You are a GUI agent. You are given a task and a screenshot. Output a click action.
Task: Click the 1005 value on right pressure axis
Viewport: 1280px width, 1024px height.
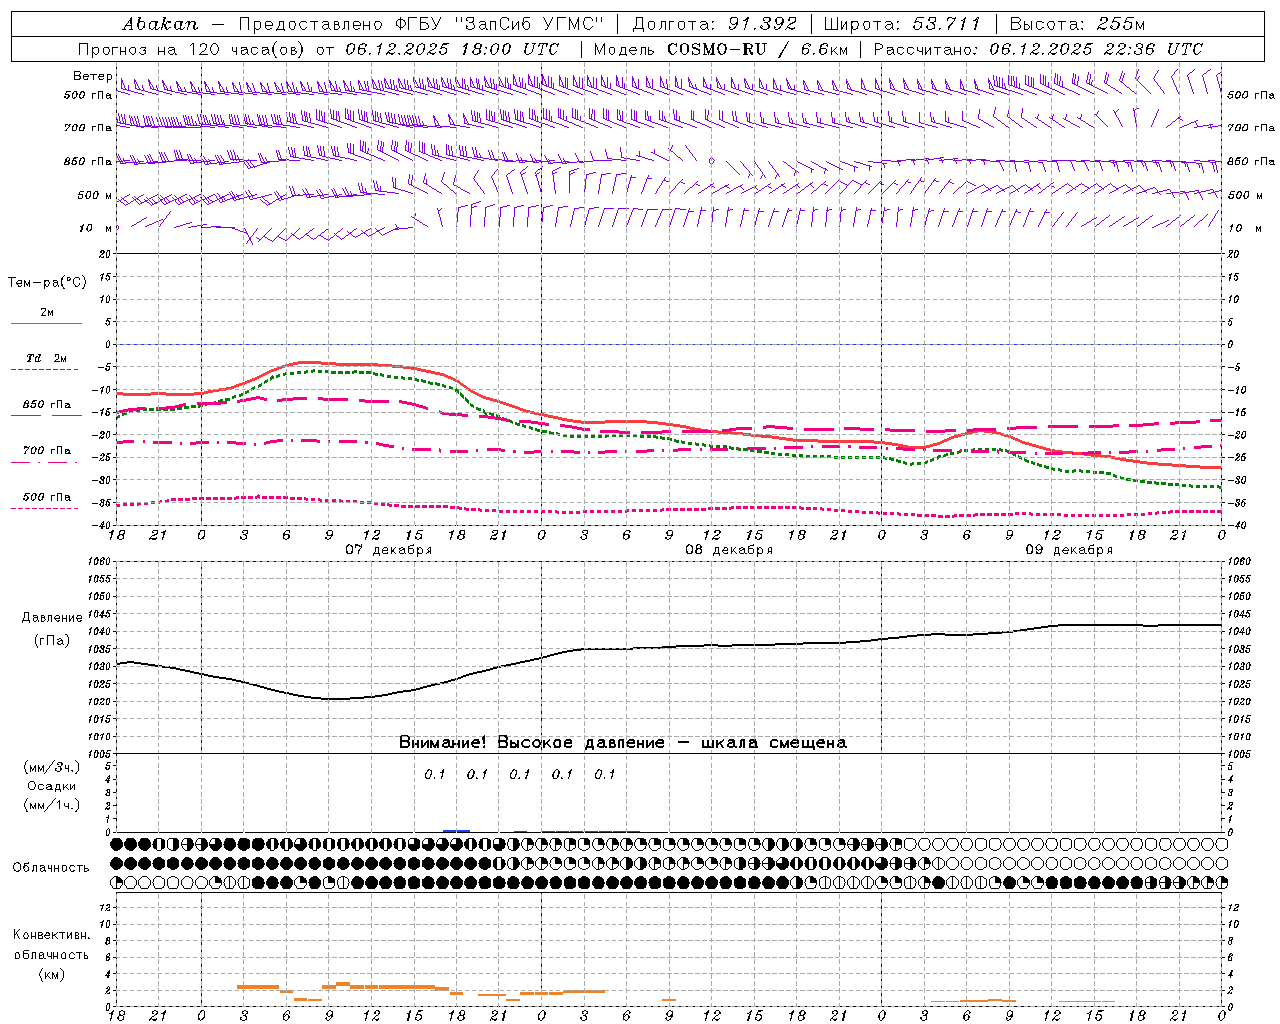(x=1238, y=753)
